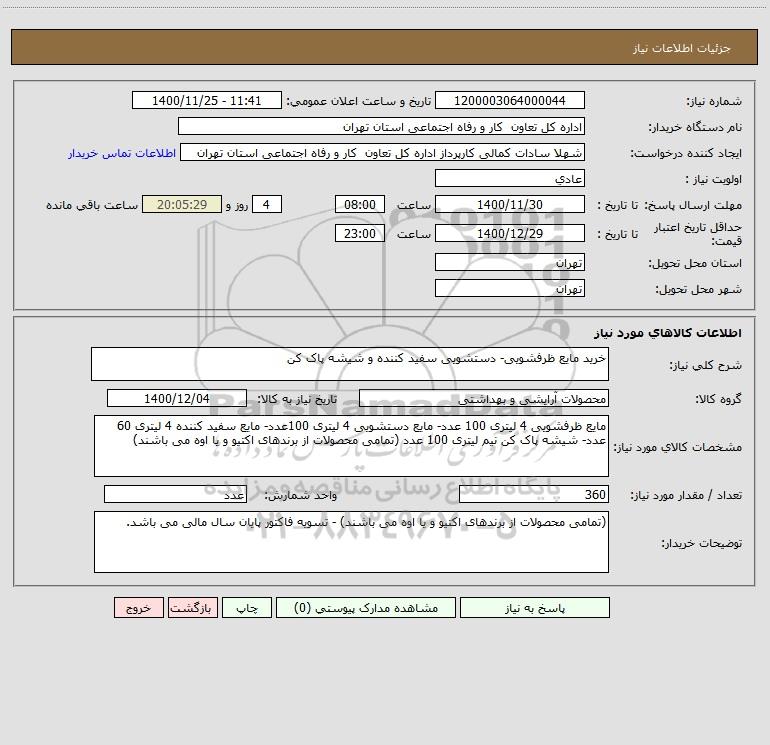Click quantity field showing 360
Image resolution: width=770 pixels, height=745 pixels.
pos(534,495)
